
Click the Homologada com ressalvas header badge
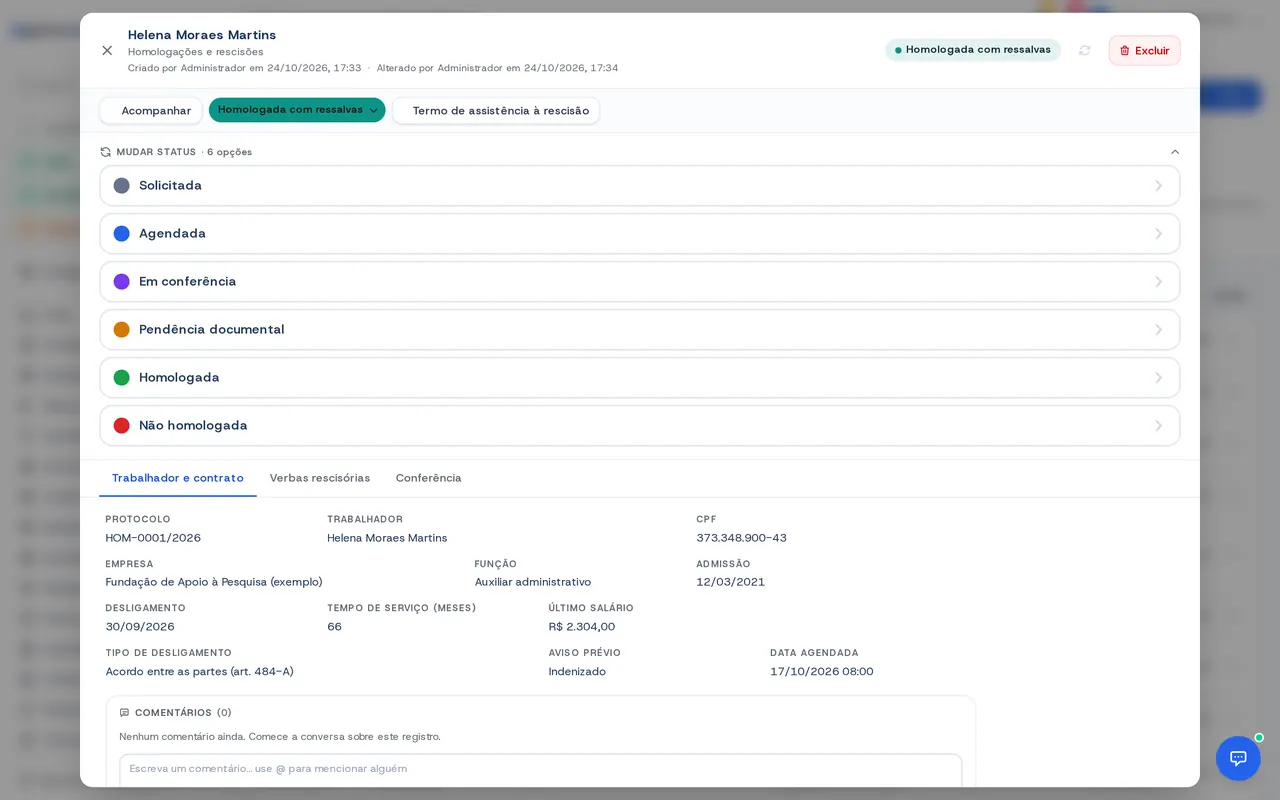(x=973, y=50)
